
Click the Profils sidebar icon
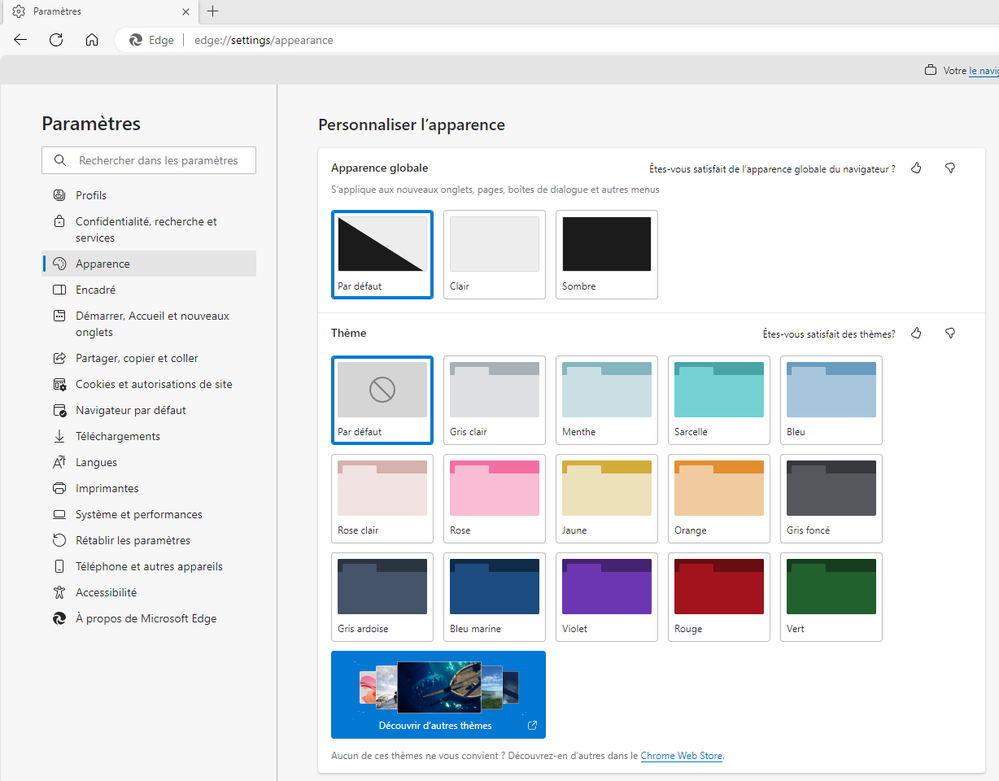pos(59,195)
